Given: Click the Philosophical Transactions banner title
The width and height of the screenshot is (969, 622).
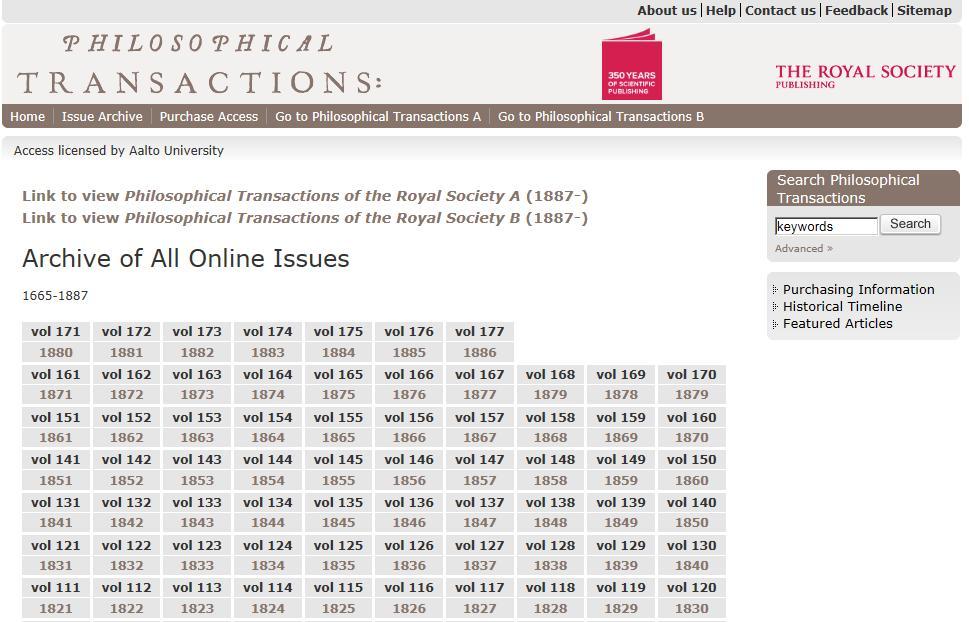Looking at the screenshot, I should 199,65.
